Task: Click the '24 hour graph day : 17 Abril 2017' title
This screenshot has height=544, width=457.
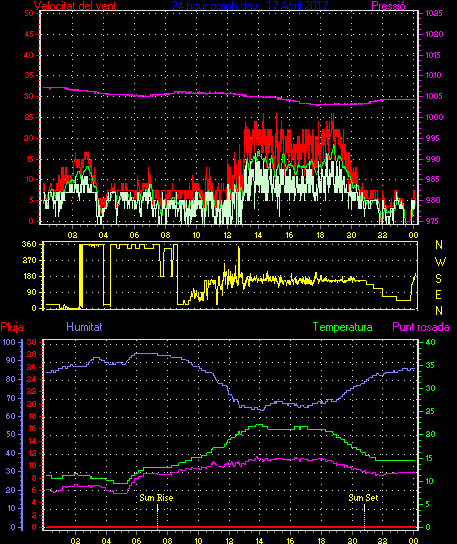Action: 249,5
